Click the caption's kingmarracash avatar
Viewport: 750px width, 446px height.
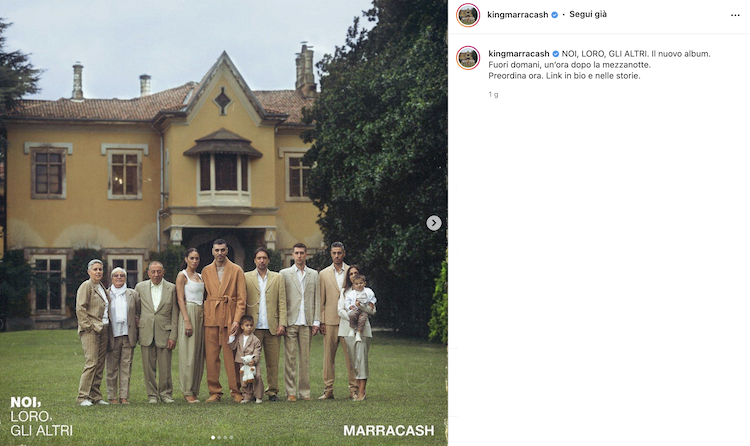tap(468, 58)
